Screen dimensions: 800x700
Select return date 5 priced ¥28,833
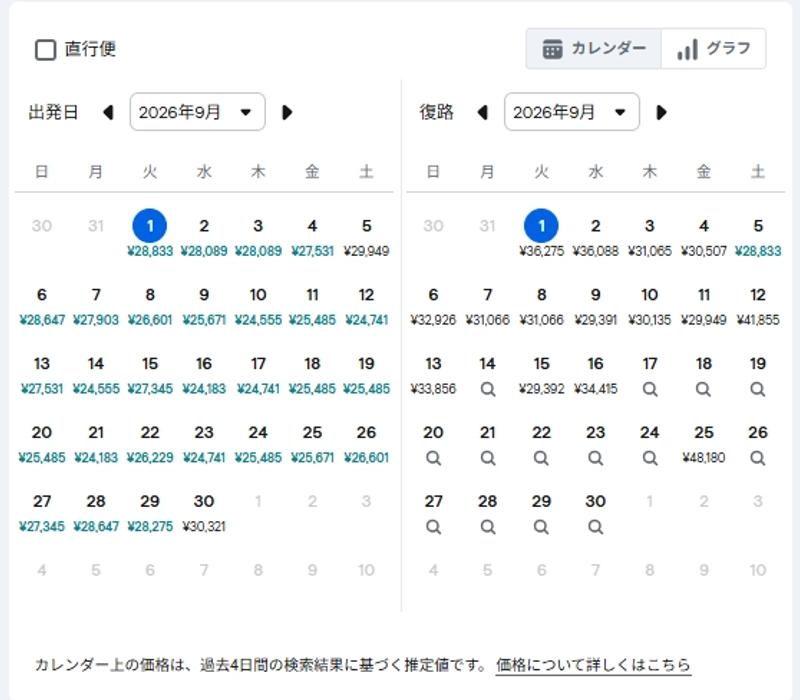tap(758, 236)
